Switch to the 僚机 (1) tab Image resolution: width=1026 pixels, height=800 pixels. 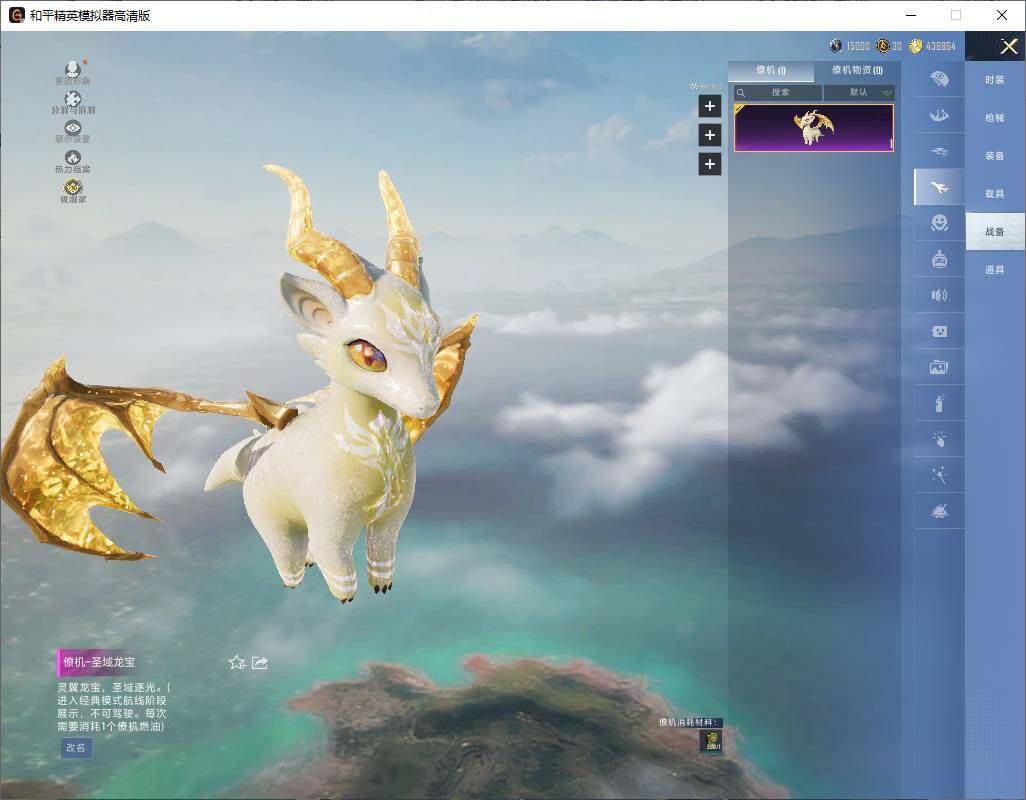[x=771, y=71]
